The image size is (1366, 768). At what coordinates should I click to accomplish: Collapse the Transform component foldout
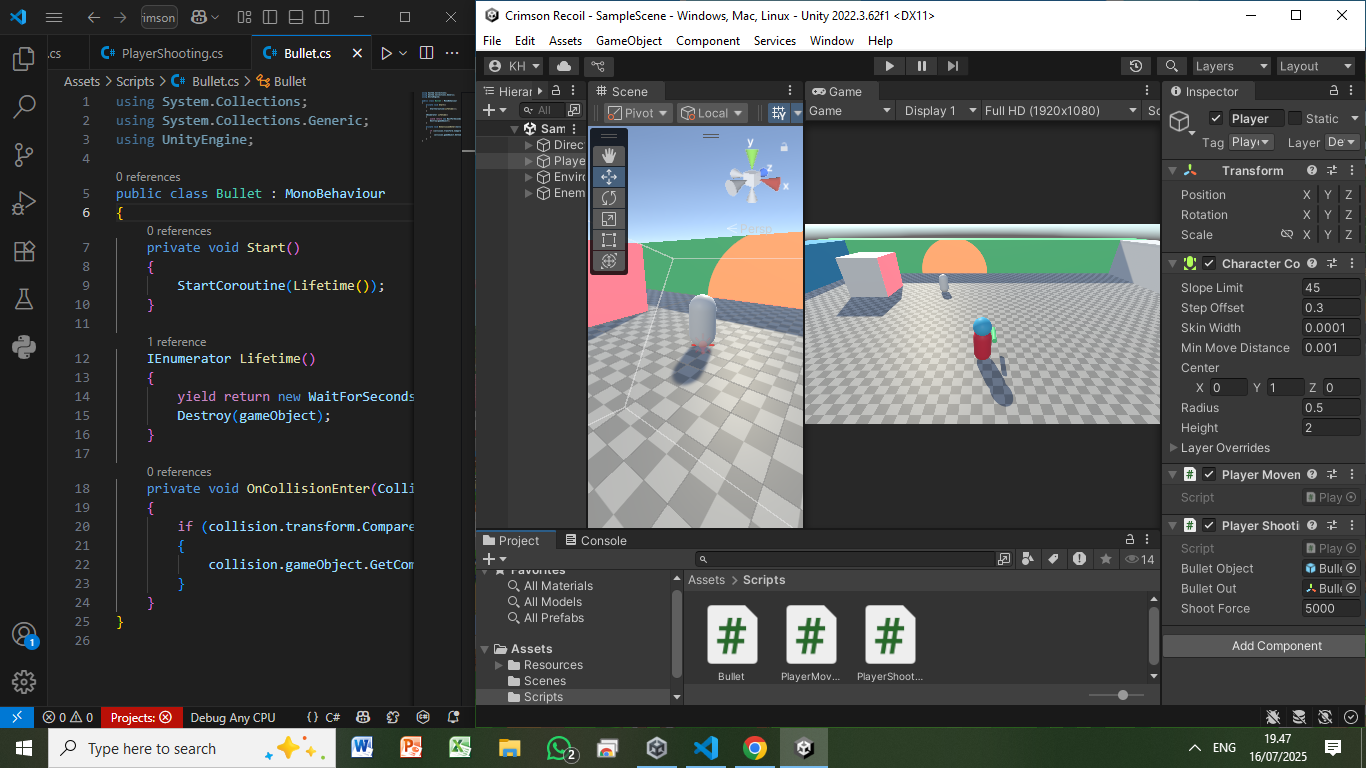[1173, 171]
